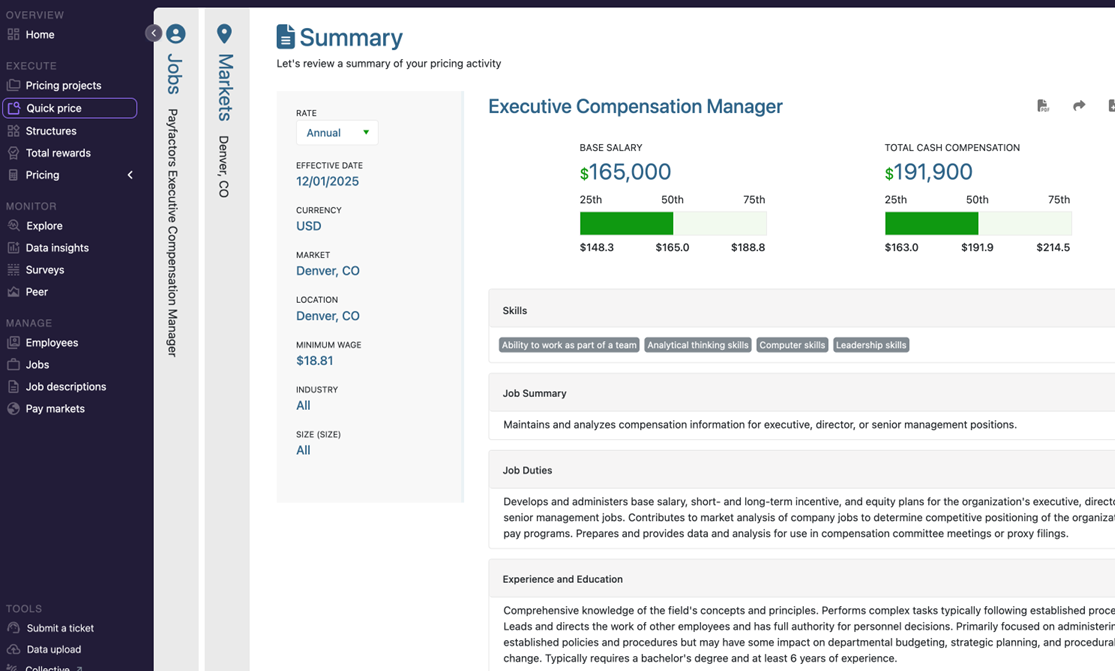Click the Home grid icon in sidebar
The image size is (1115, 671).
coord(13,34)
